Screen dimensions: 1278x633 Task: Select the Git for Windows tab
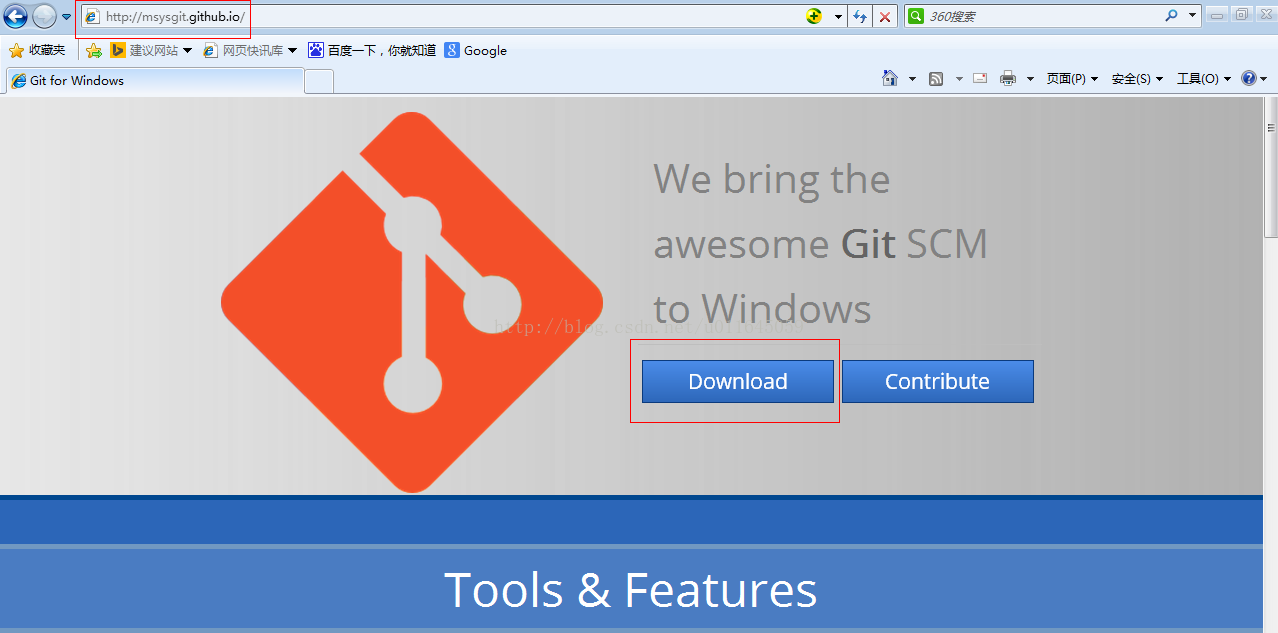[154, 81]
